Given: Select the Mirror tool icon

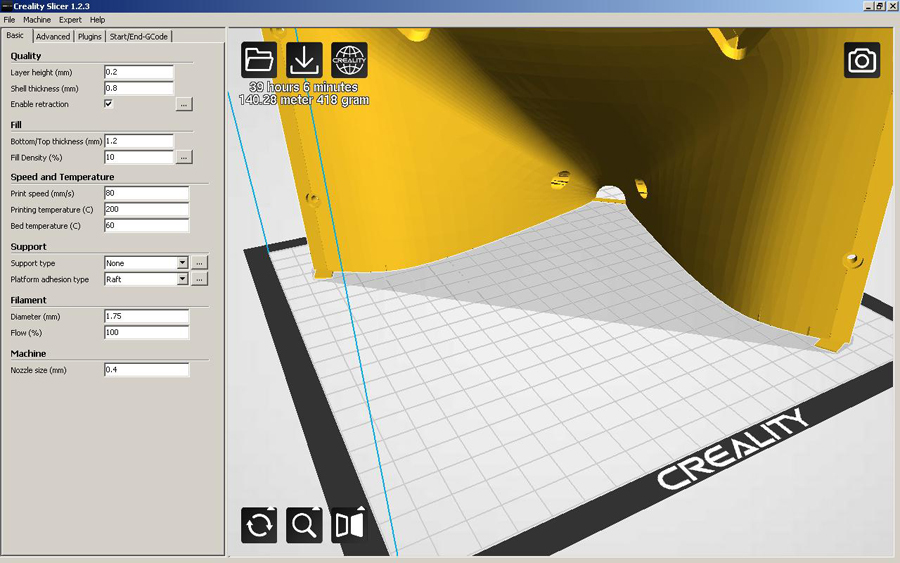Looking at the screenshot, I should click(349, 525).
